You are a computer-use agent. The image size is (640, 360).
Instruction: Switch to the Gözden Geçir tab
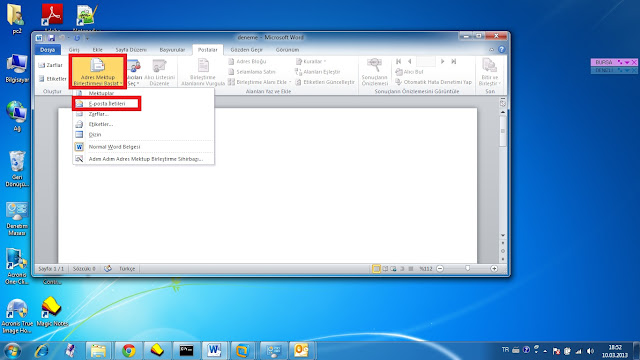pos(246,50)
